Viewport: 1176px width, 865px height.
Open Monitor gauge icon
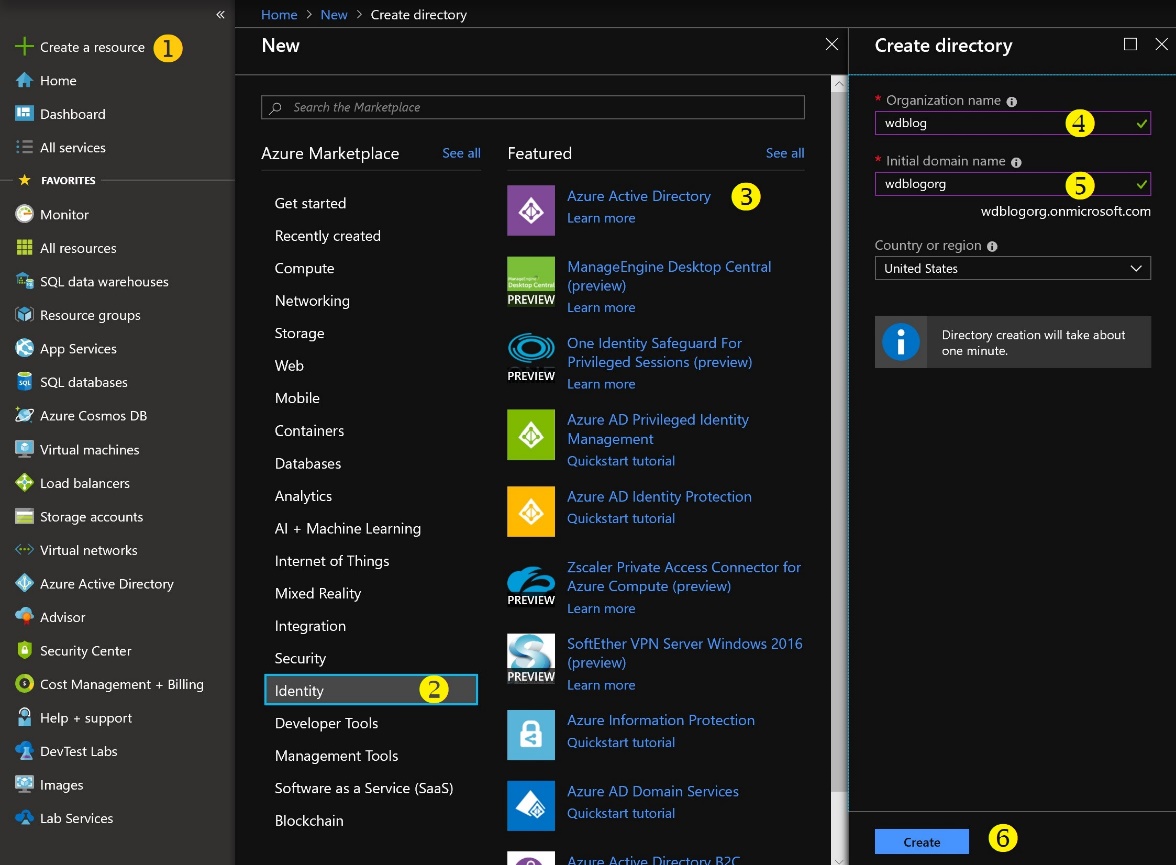(24, 214)
